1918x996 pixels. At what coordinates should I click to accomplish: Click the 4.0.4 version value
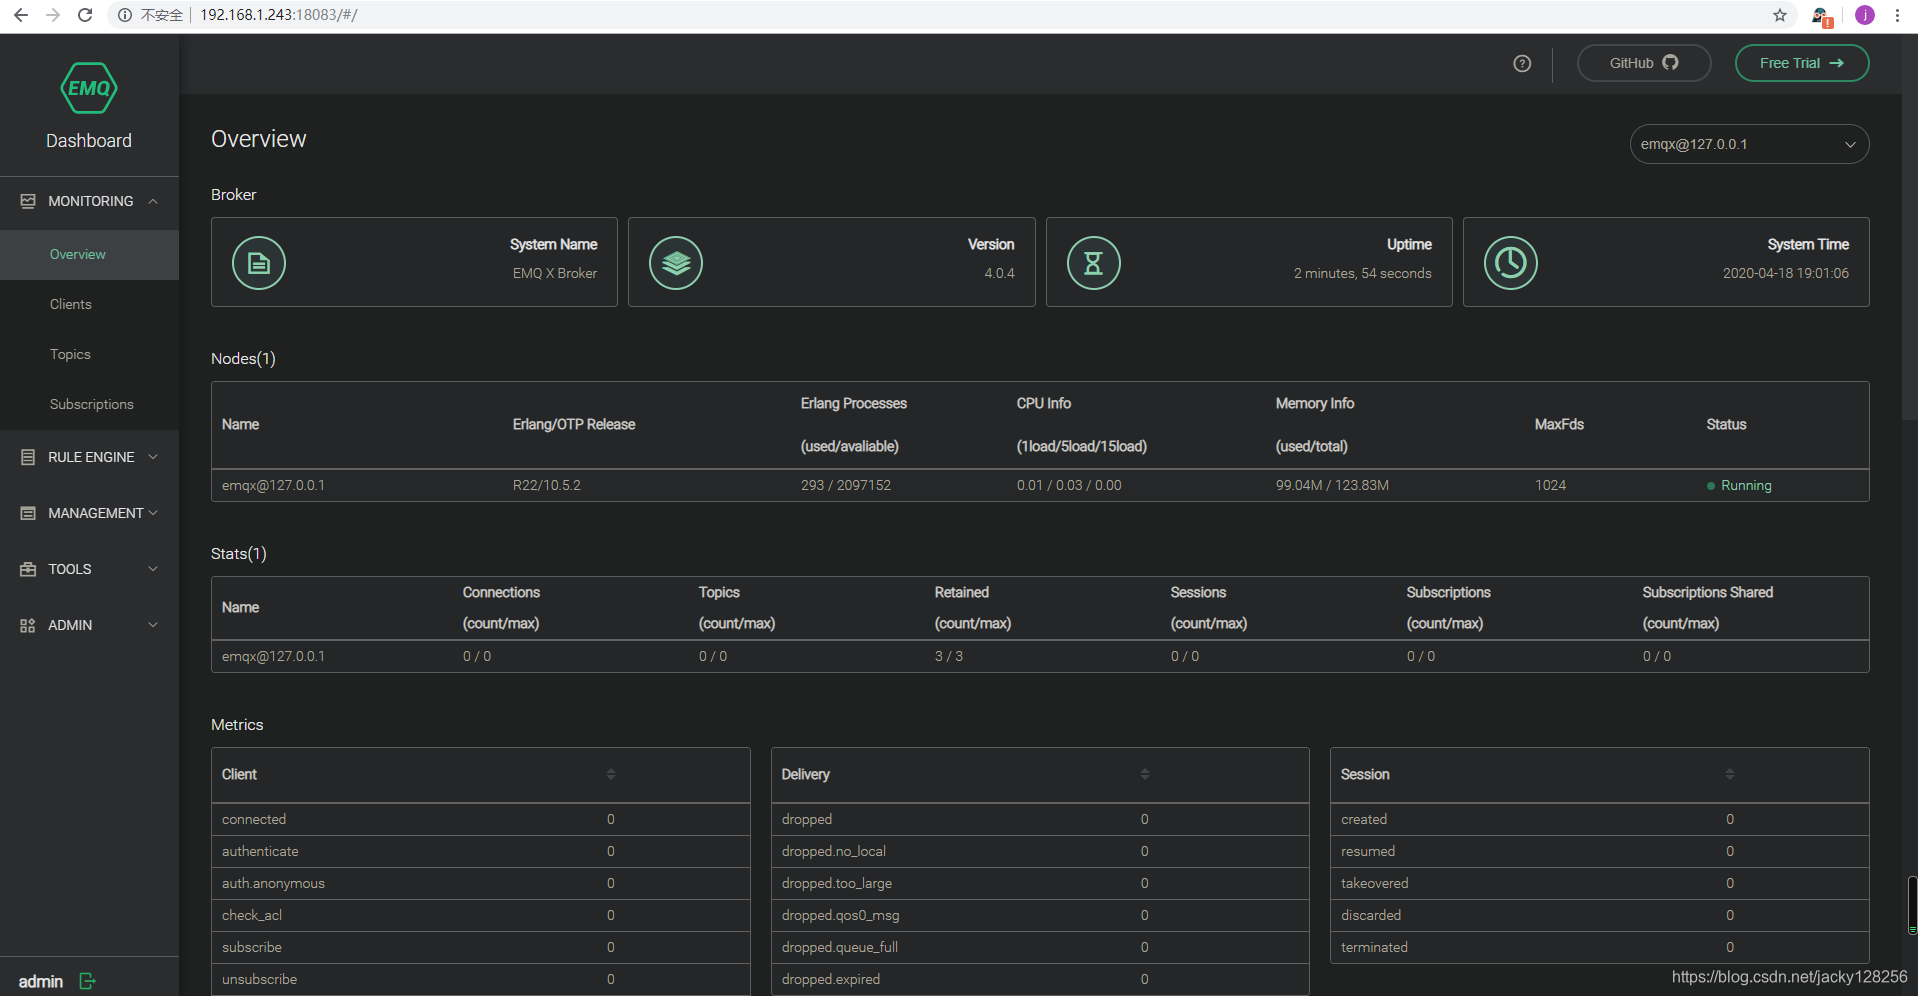pyautogui.click(x=999, y=273)
